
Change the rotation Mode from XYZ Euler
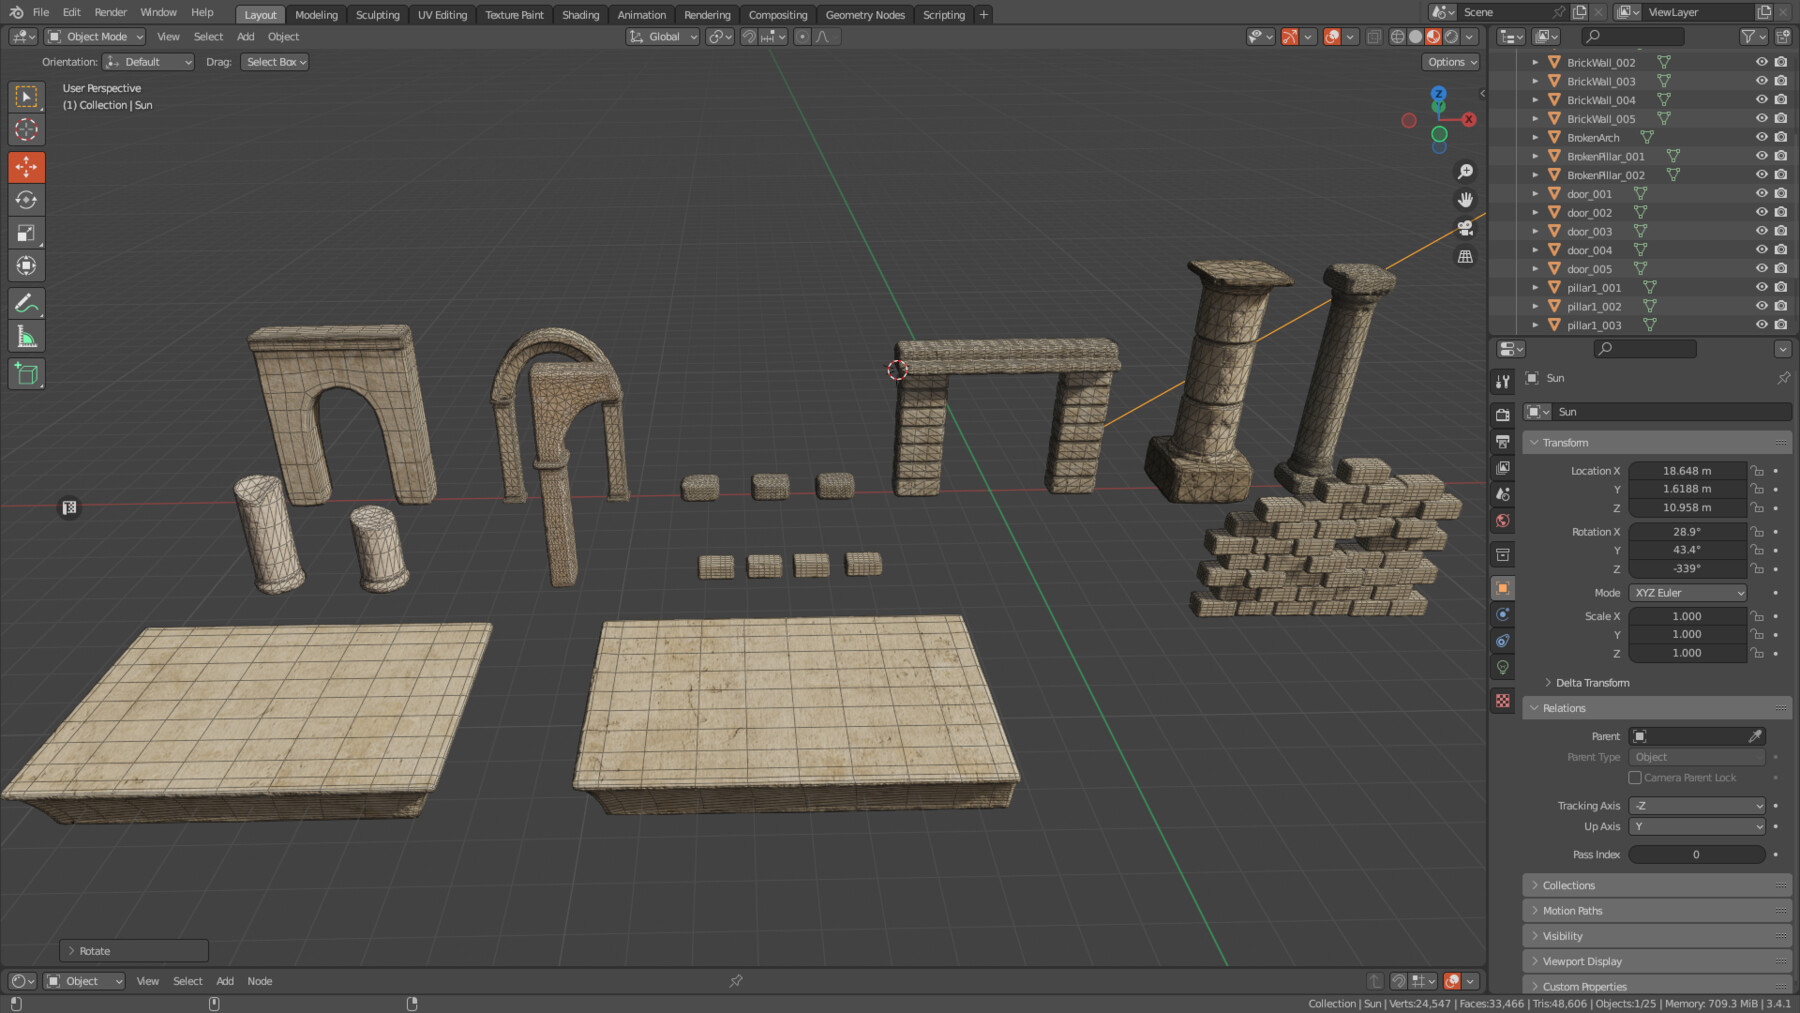coord(1687,592)
